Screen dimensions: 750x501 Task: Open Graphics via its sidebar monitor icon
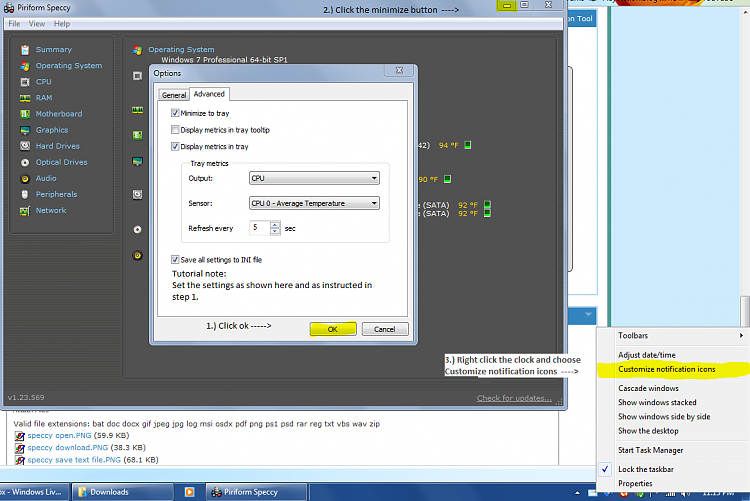pos(25,130)
